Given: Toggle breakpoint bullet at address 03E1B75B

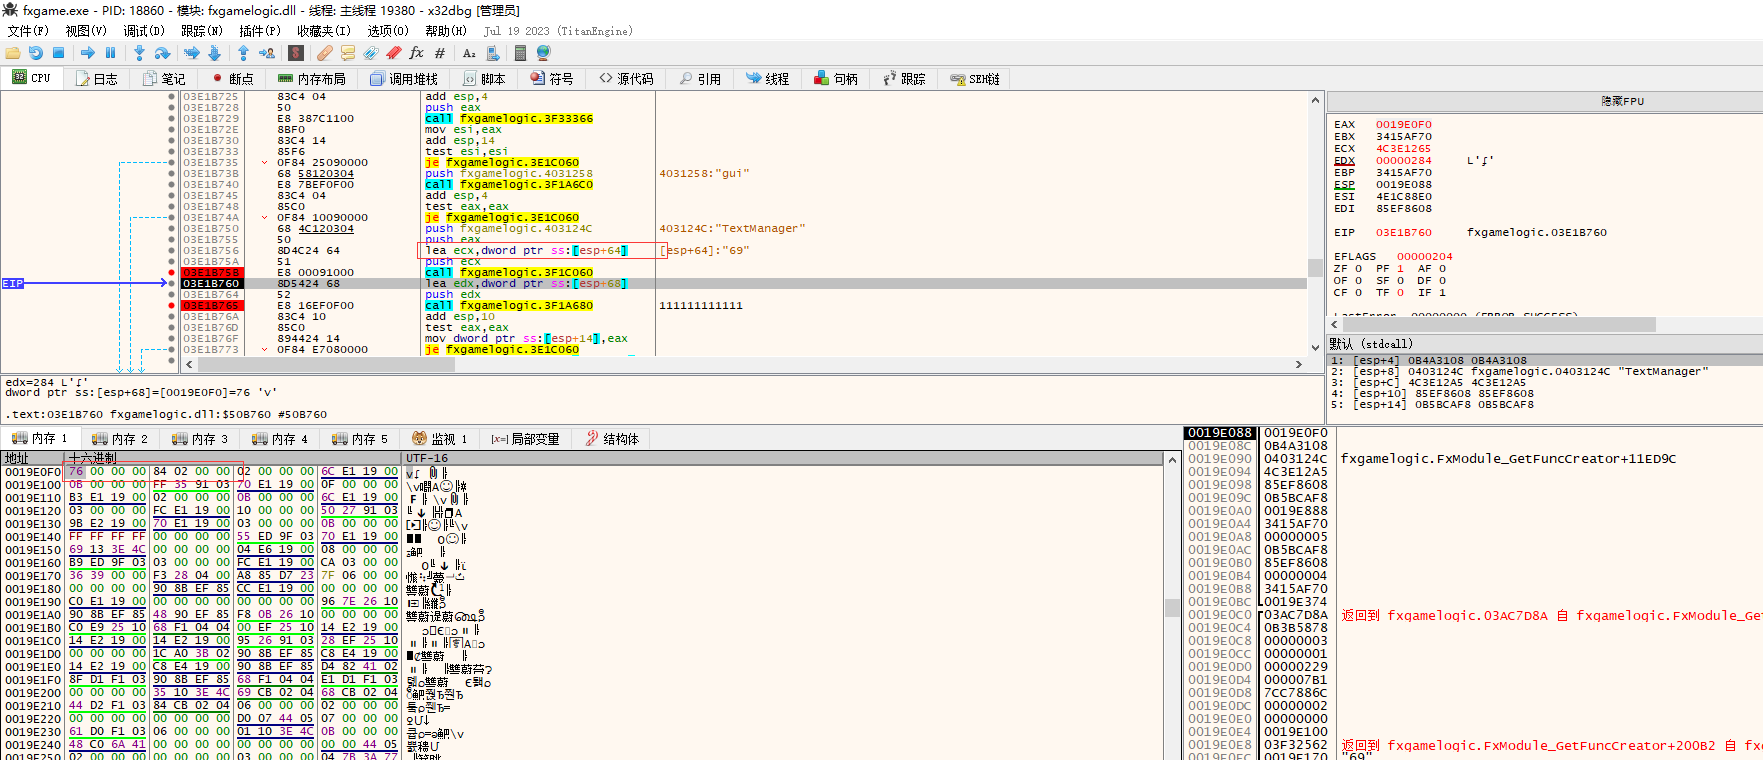Looking at the screenshot, I should [x=172, y=273].
